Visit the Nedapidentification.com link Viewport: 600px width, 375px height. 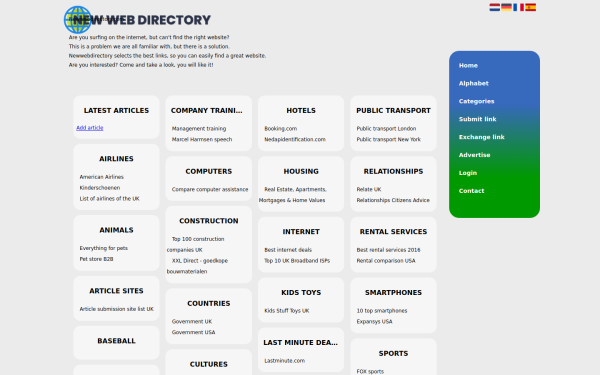(295, 139)
